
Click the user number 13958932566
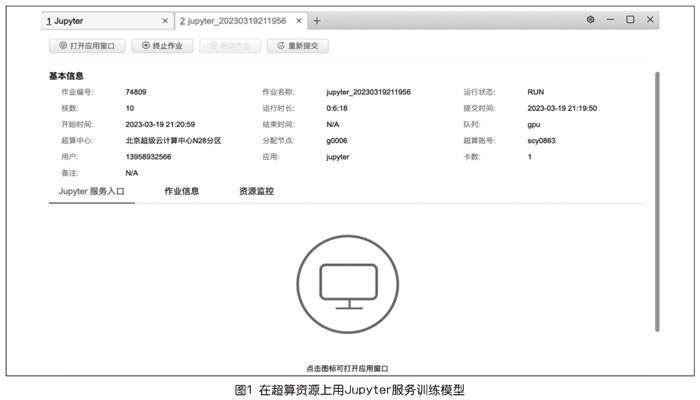pos(148,157)
